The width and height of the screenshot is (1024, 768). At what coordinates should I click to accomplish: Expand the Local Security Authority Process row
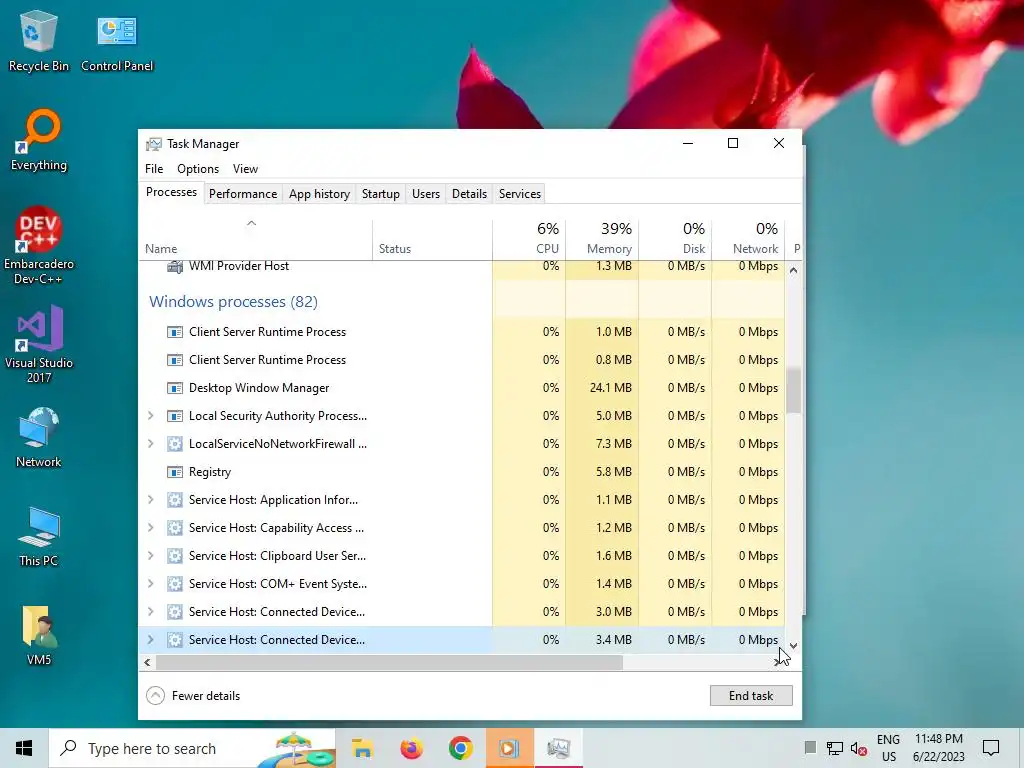click(x=151, y=416)
